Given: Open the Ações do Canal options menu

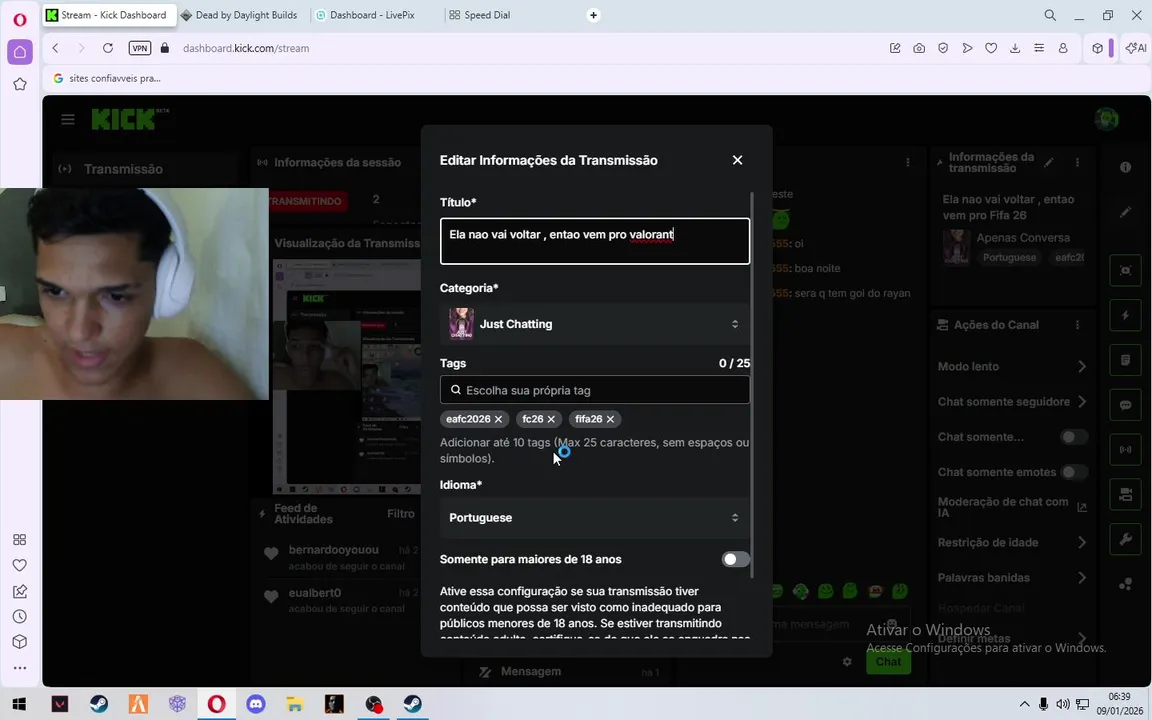Looking at the screenshot, I should tap(1077, 325).
